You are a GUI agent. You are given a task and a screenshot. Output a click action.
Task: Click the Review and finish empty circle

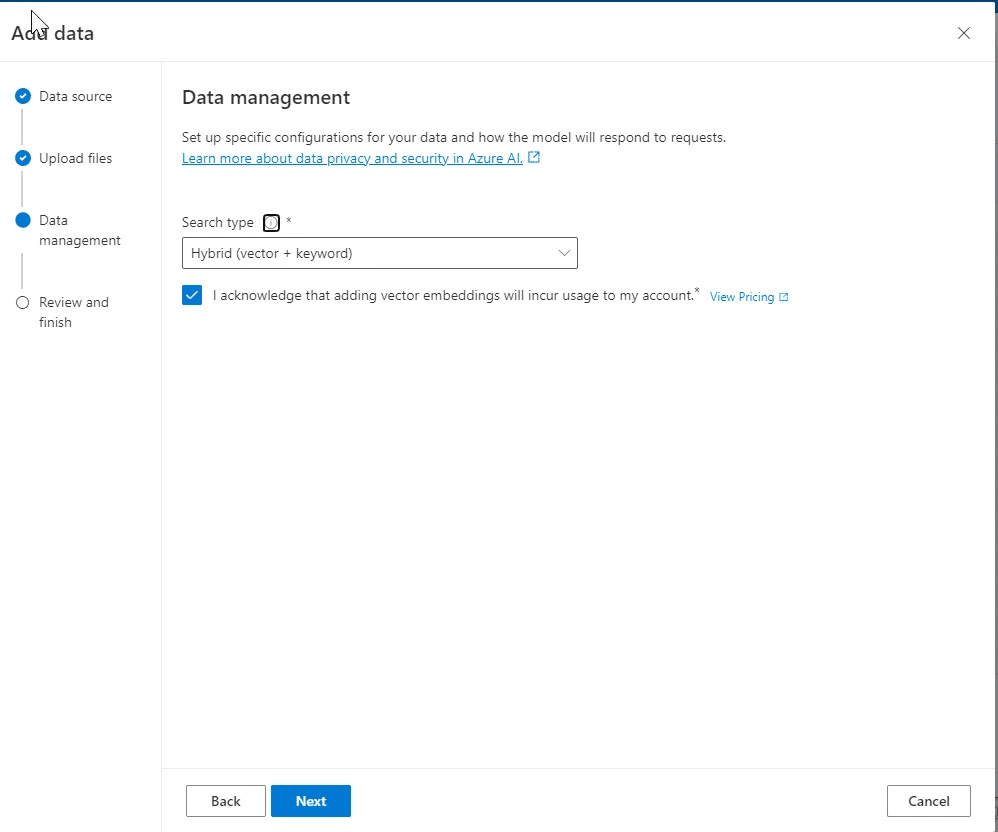pos(23,303)
